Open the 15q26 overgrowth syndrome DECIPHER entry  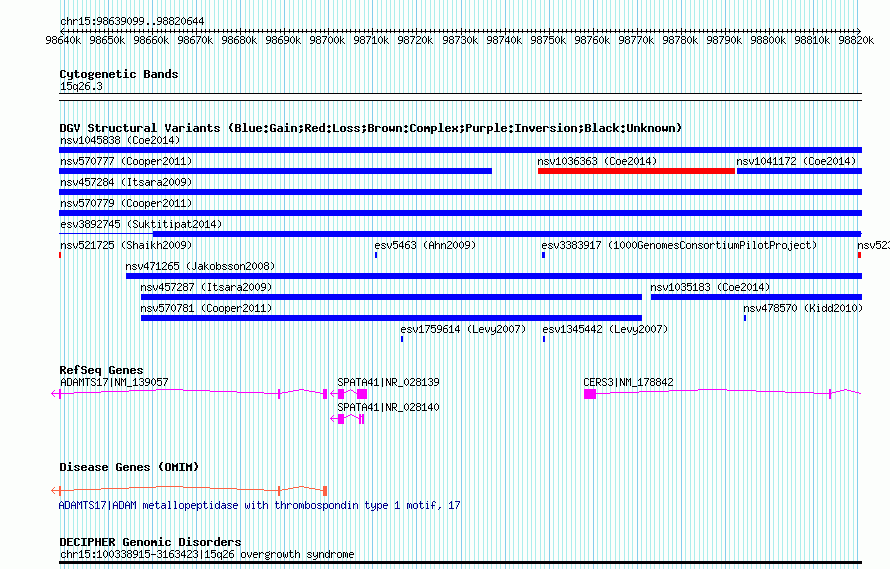(x=207, y=554)
